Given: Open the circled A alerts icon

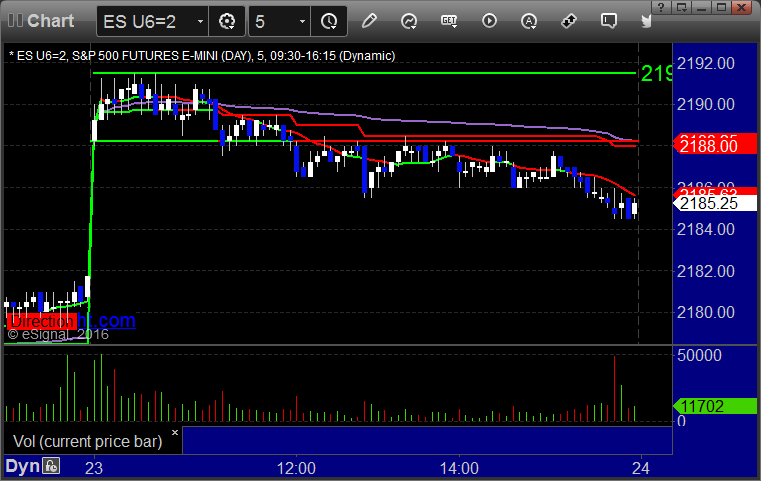Looking at the screenshot, I should (x=529, y=21).
